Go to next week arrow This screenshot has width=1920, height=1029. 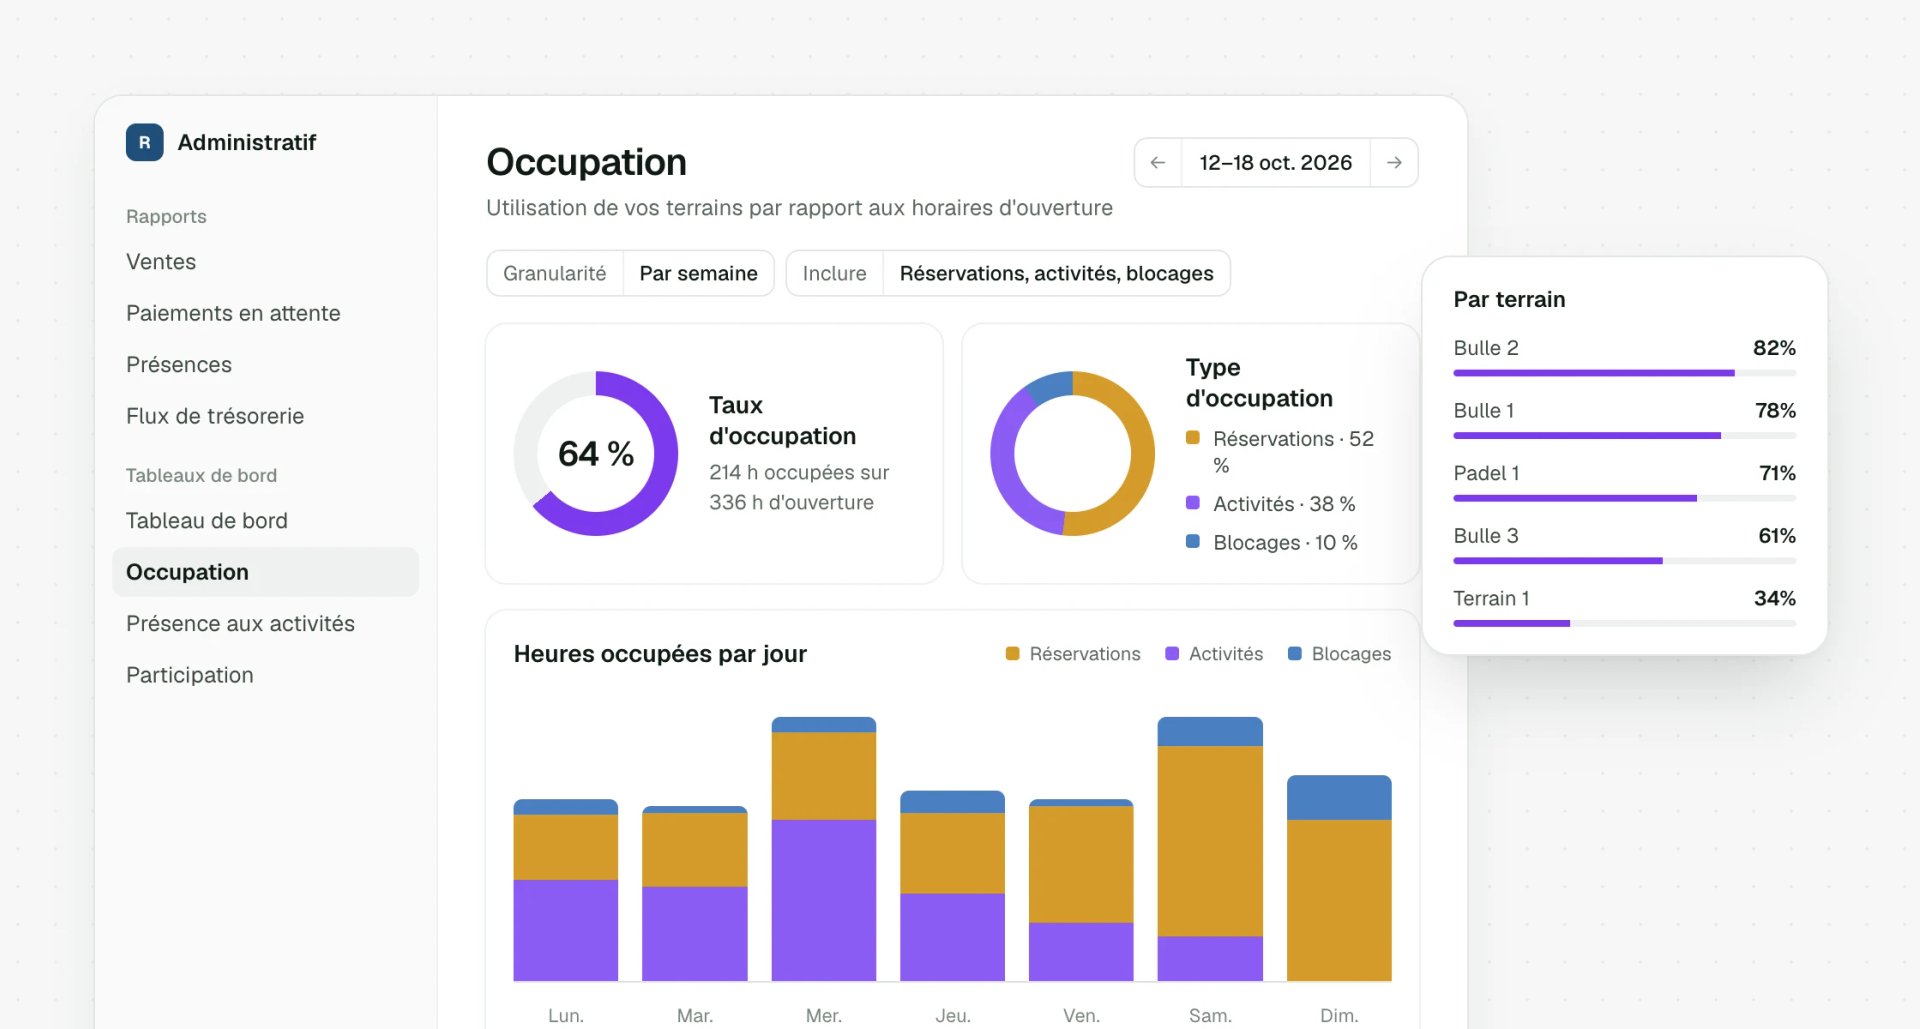[1394, 162]
